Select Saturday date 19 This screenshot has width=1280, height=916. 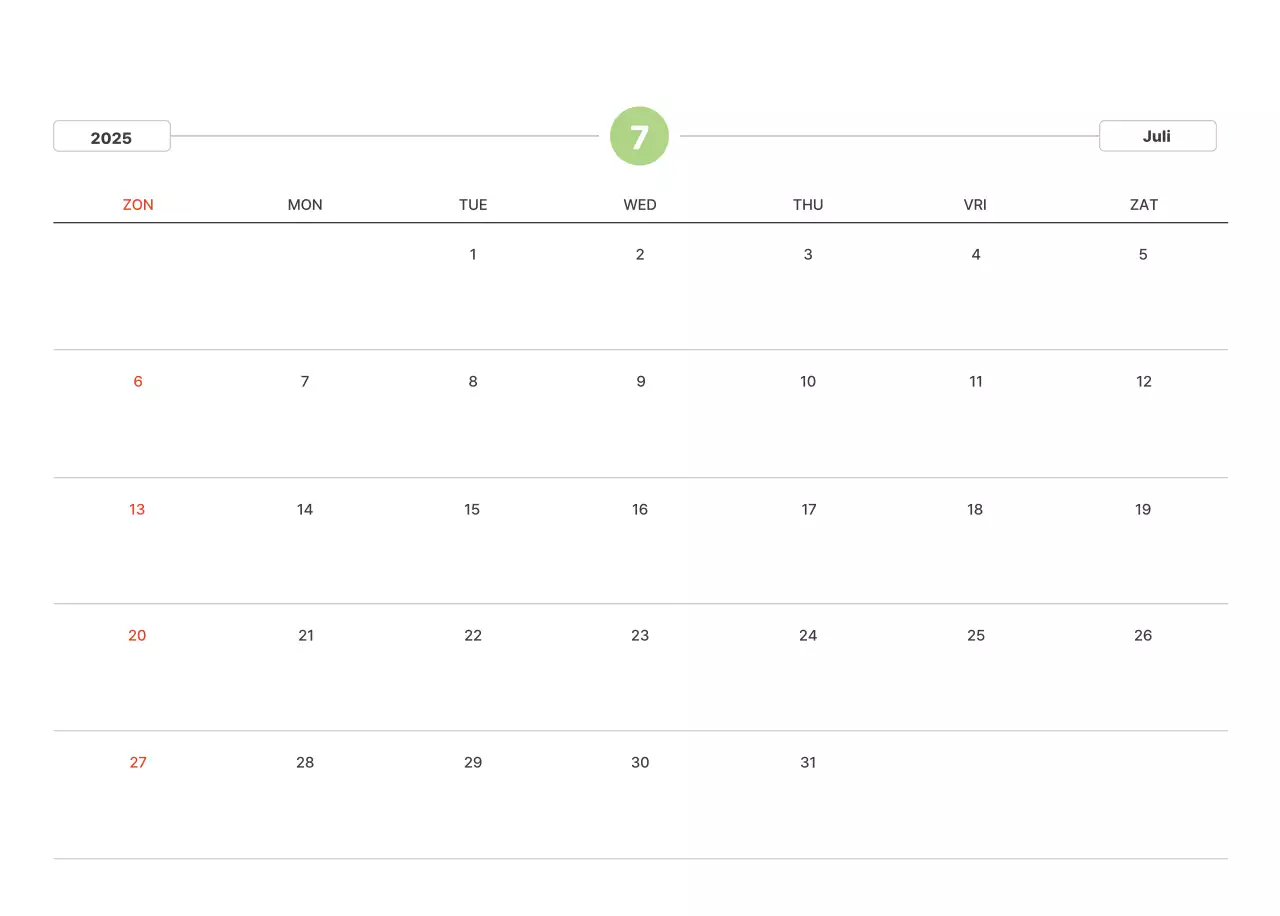[1143, 510]
